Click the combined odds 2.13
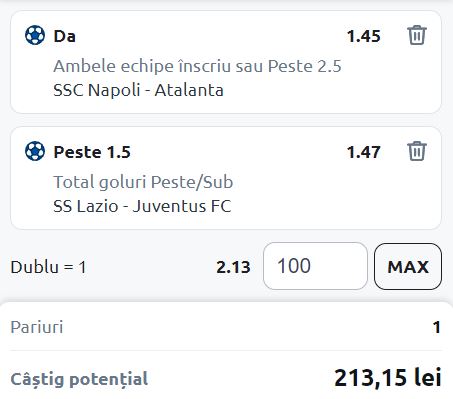Viewport: 453px width, 399px height. point(233,267)
